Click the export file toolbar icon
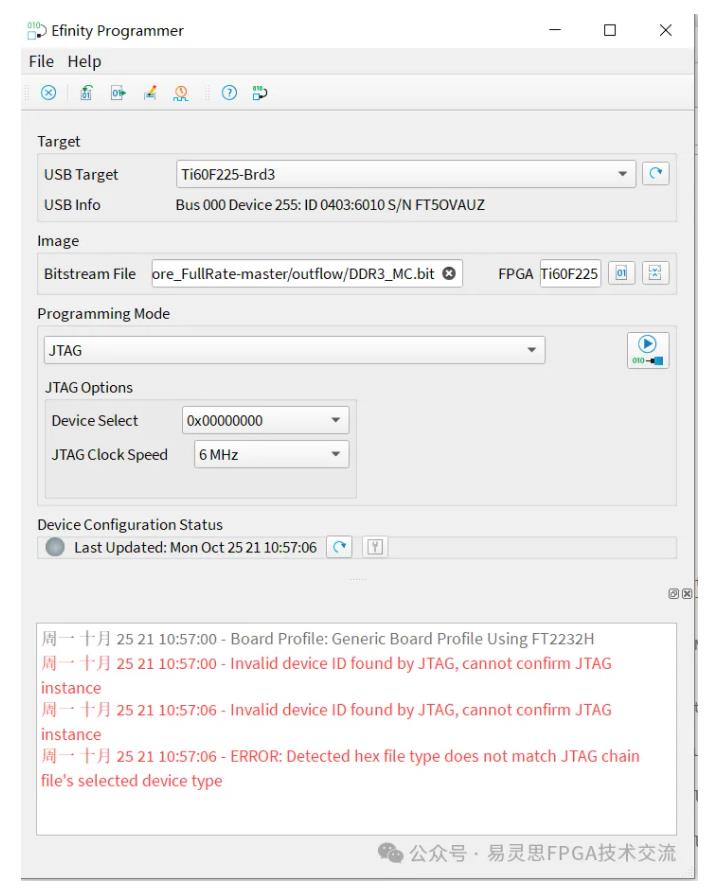Screen dimensions: 707x892 [x=118, y=93]
